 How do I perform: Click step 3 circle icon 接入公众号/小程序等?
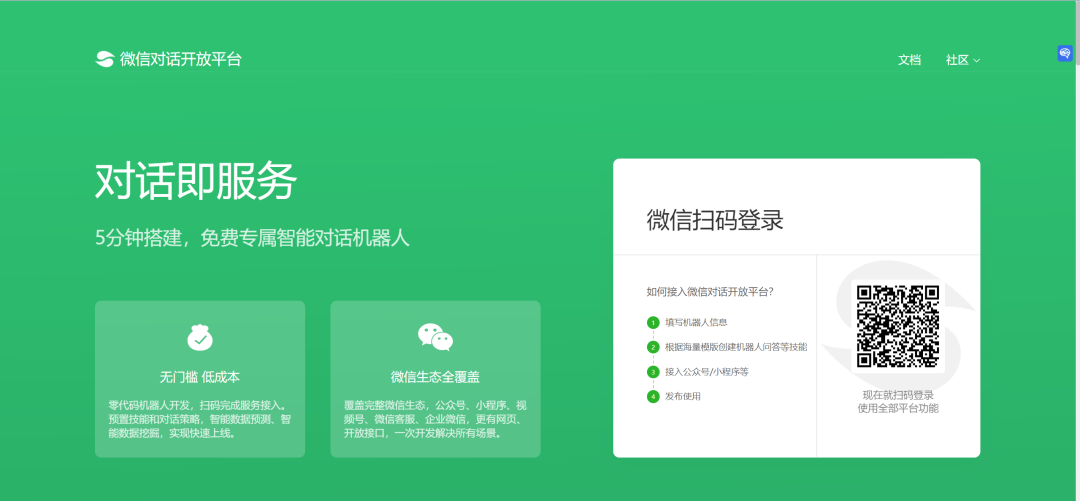point(653,372)
